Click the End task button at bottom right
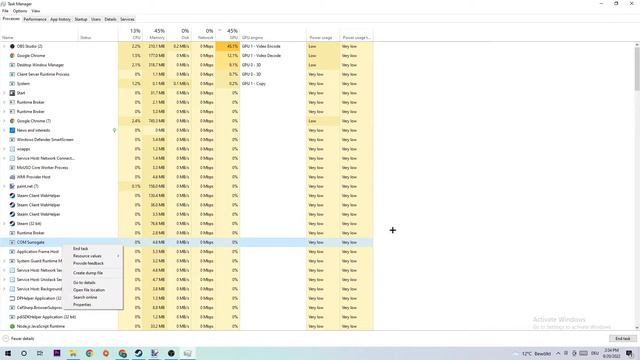This screenshot has width=640, height=360. 622,339
